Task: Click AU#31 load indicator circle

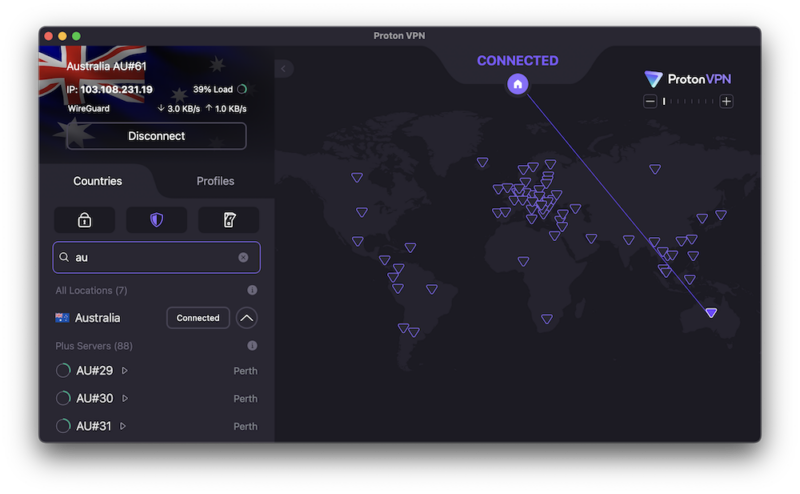Action: (x=63, y=426)
